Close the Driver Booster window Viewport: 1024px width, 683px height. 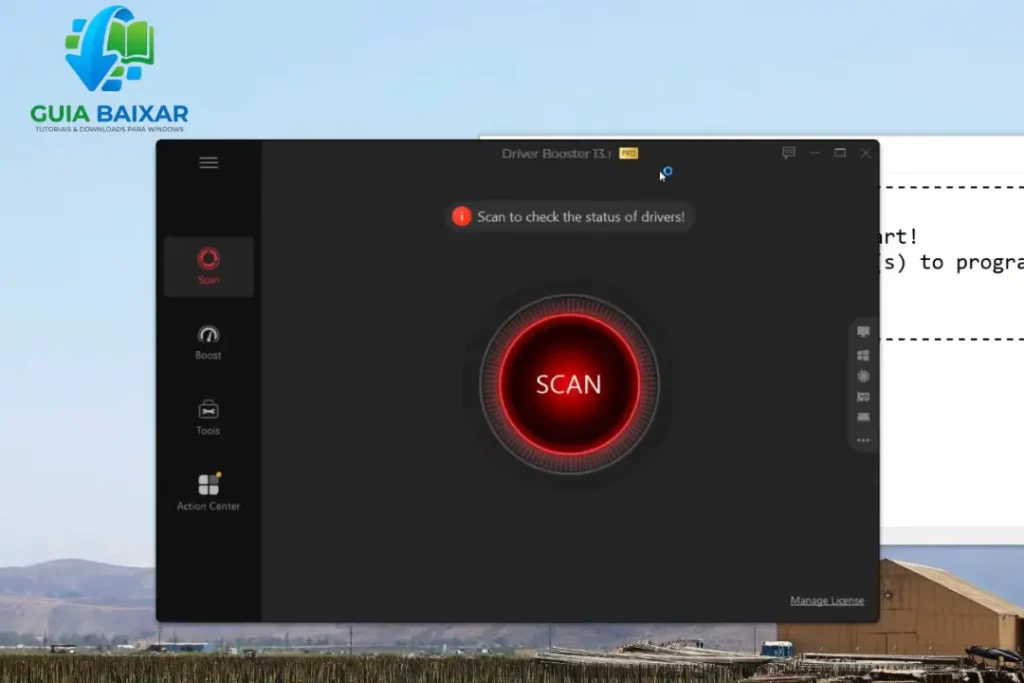tap(865, 153)
